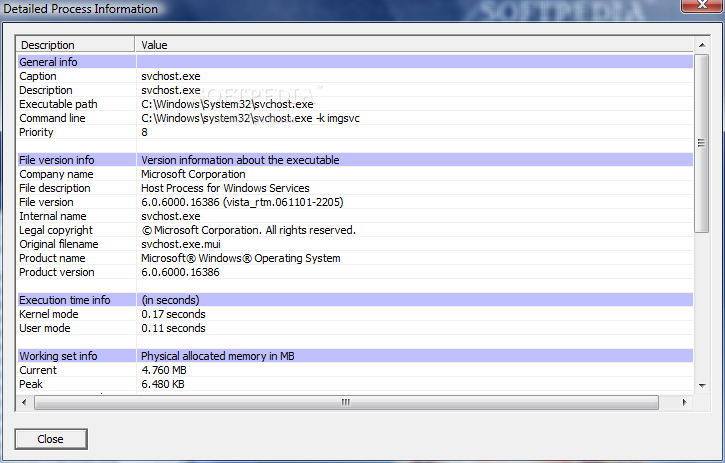Select the Product version label
725x463 pixels.
[x=56, y=272]
